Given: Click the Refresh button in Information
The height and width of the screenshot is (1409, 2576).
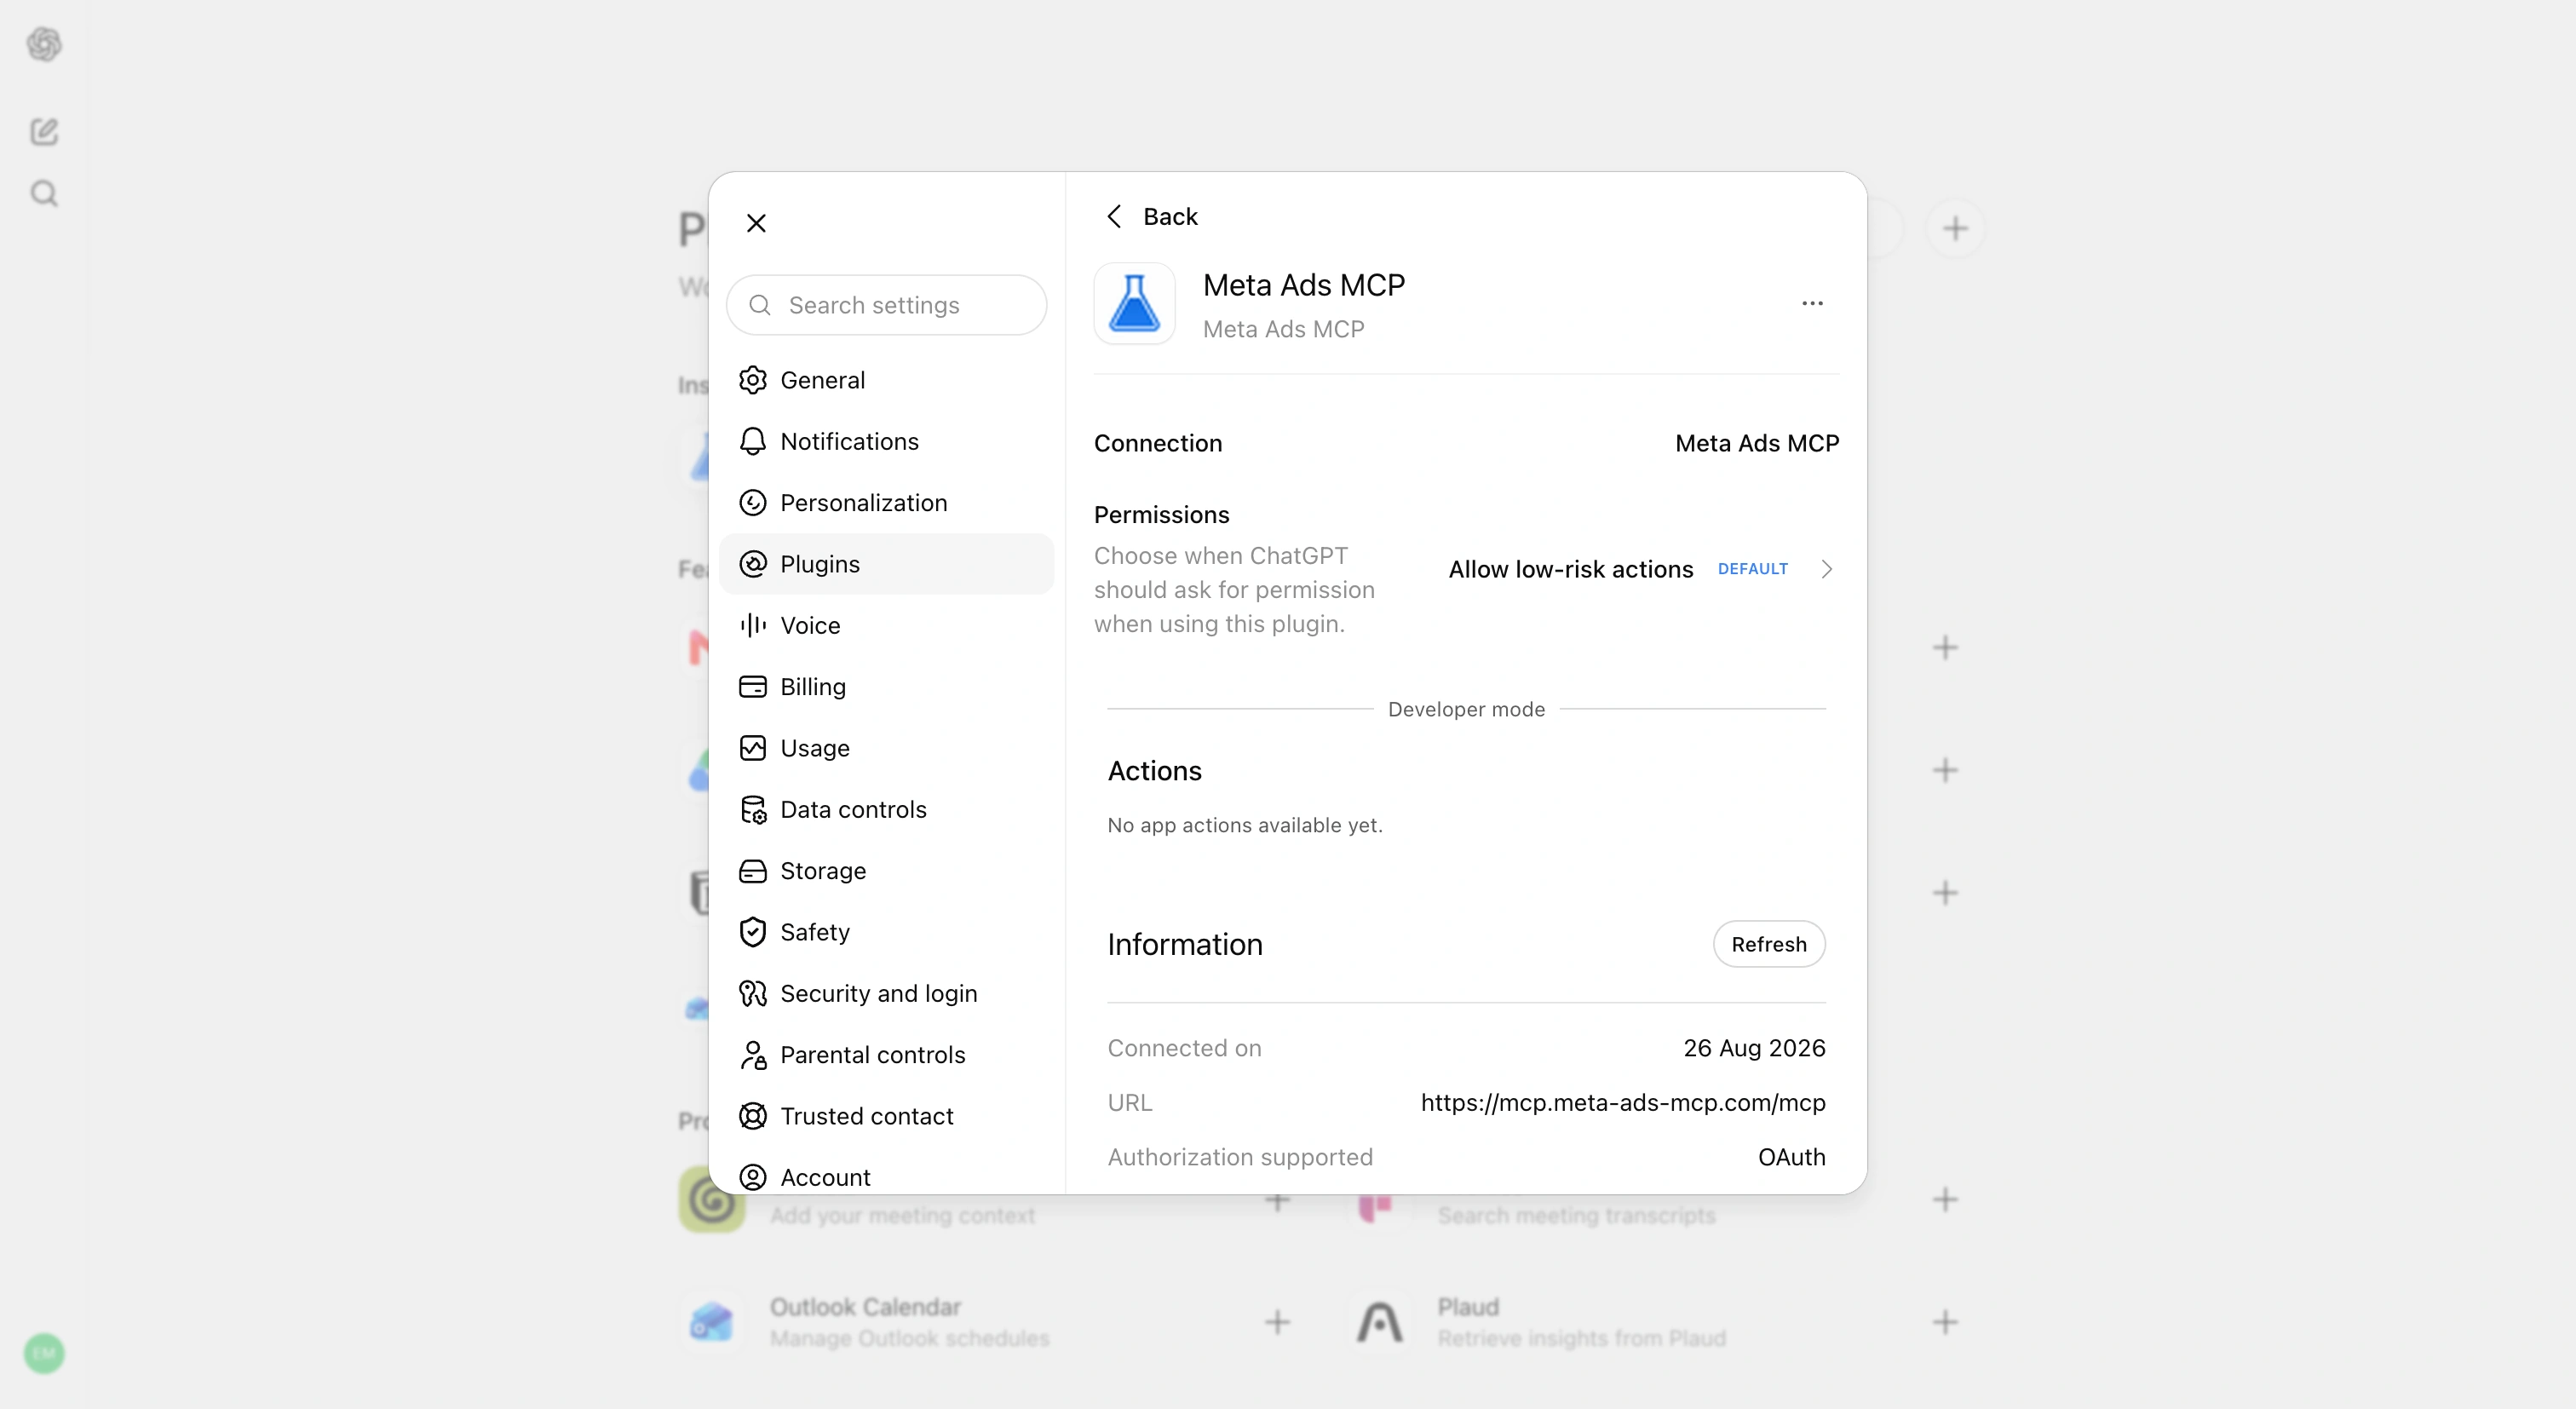Looking at the screenshot, I should click(1768, 944).
